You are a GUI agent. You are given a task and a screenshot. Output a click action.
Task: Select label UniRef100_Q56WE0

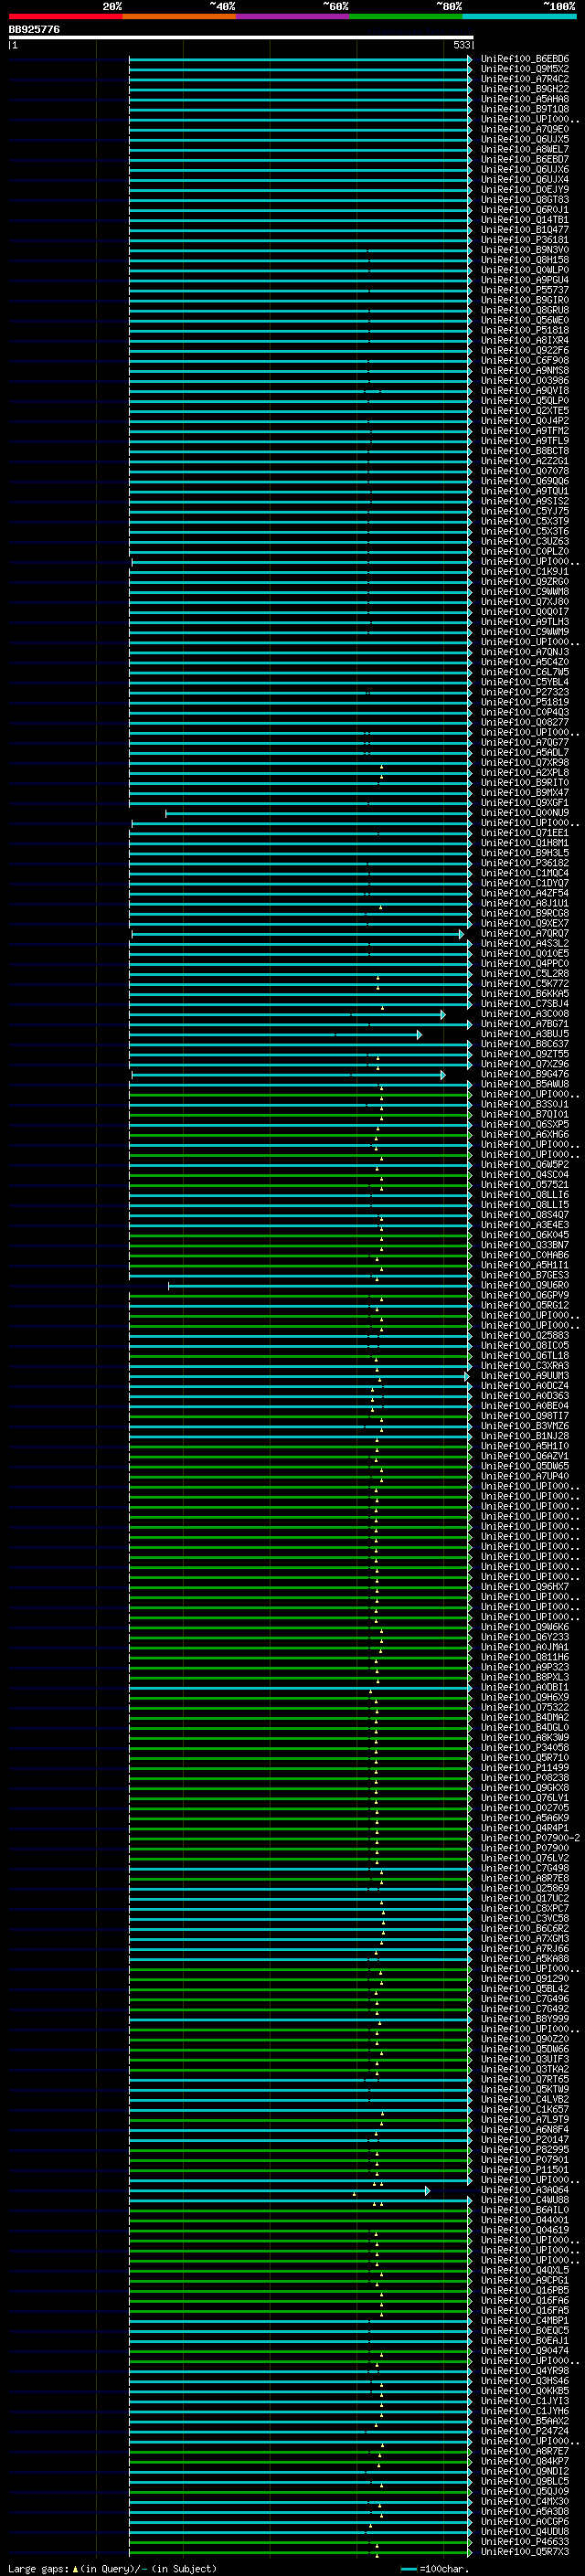pos(525,320)
